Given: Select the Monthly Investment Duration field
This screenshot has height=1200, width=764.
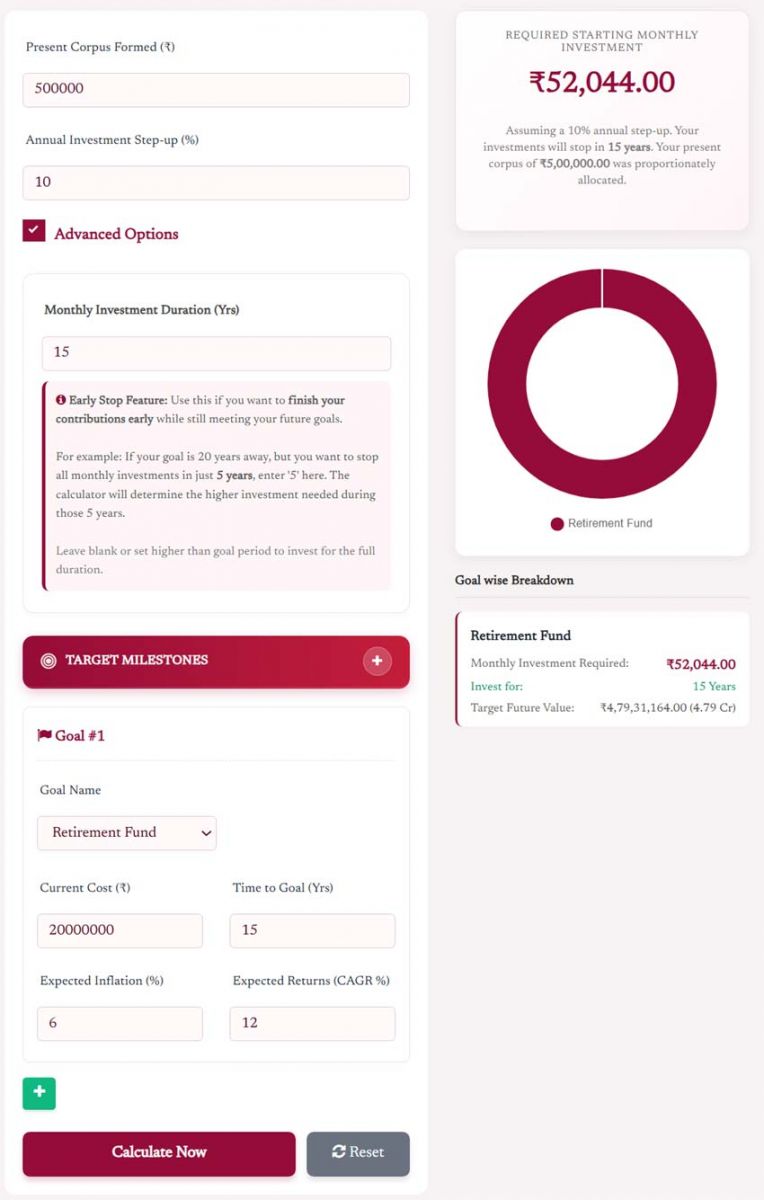Looking at the screenshot, I should (x=215, y=352).
